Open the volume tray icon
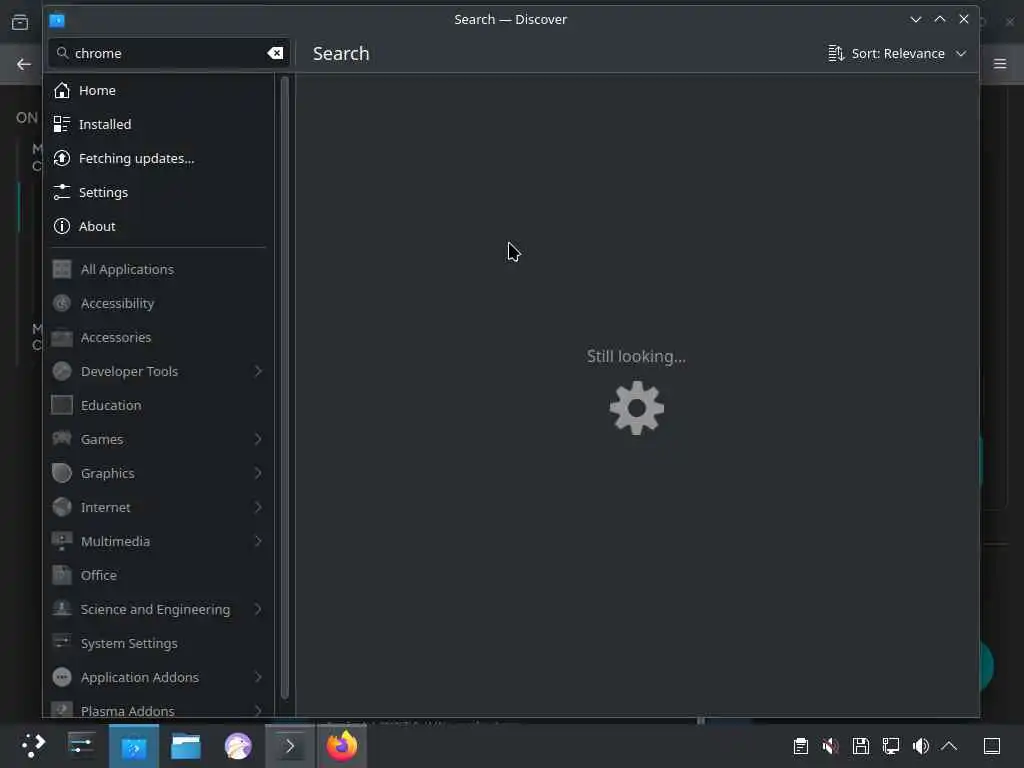The width and height of the screenshot is (1024, 768). pyautogui.click(x=920, y=746)
